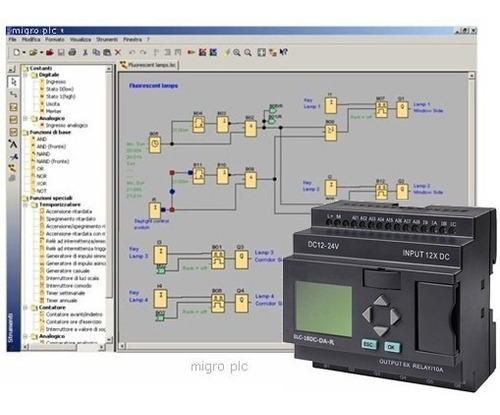Click the Simulation tool icon in left bar
Image resolution: width=500 pixels, height=415 pixels.
click(x=13, y=168)
